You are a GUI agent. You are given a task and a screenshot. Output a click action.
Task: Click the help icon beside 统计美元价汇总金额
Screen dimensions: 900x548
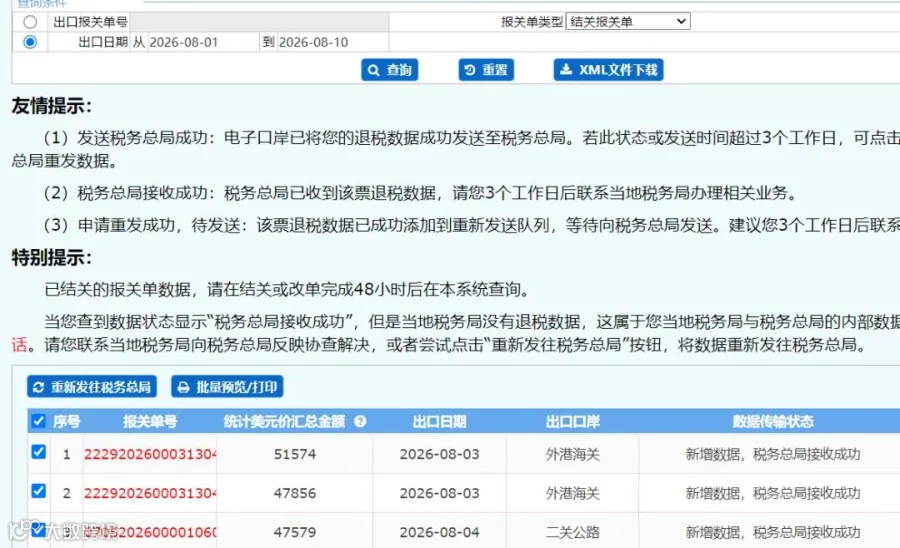pyautogui.click(x=360, y=421)
